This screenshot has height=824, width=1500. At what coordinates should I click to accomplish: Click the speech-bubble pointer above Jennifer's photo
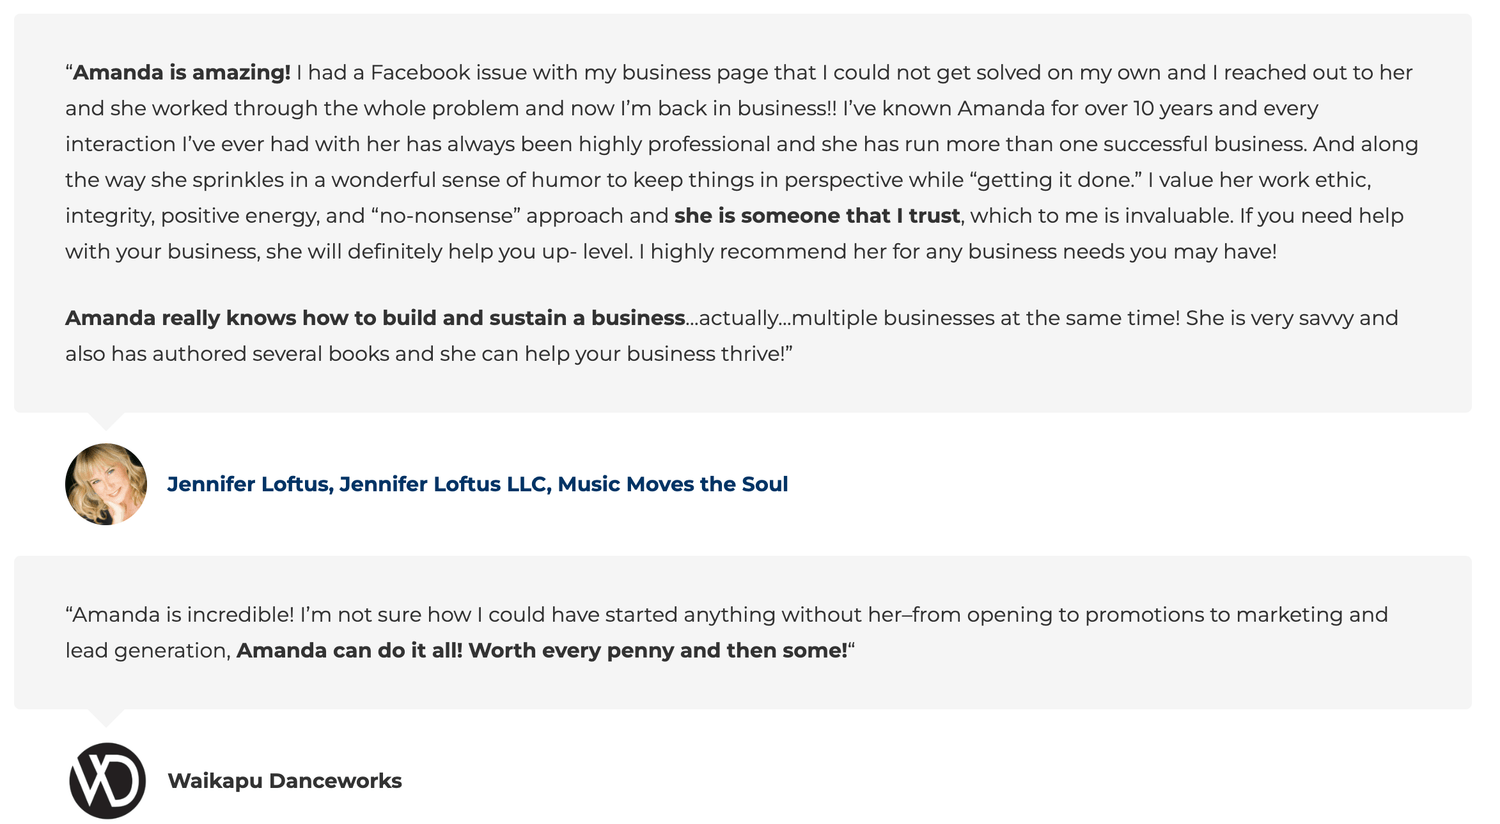tap(106, 421)
